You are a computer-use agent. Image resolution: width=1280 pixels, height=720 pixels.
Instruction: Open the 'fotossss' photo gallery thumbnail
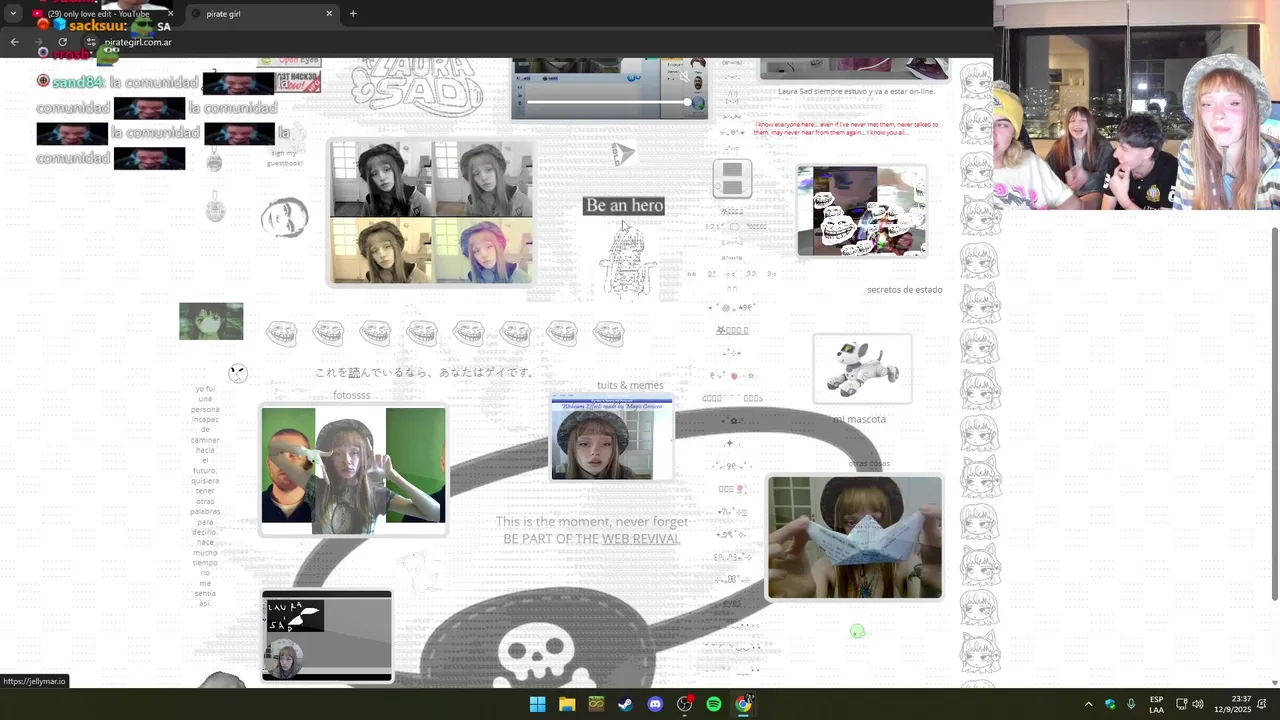353,470
